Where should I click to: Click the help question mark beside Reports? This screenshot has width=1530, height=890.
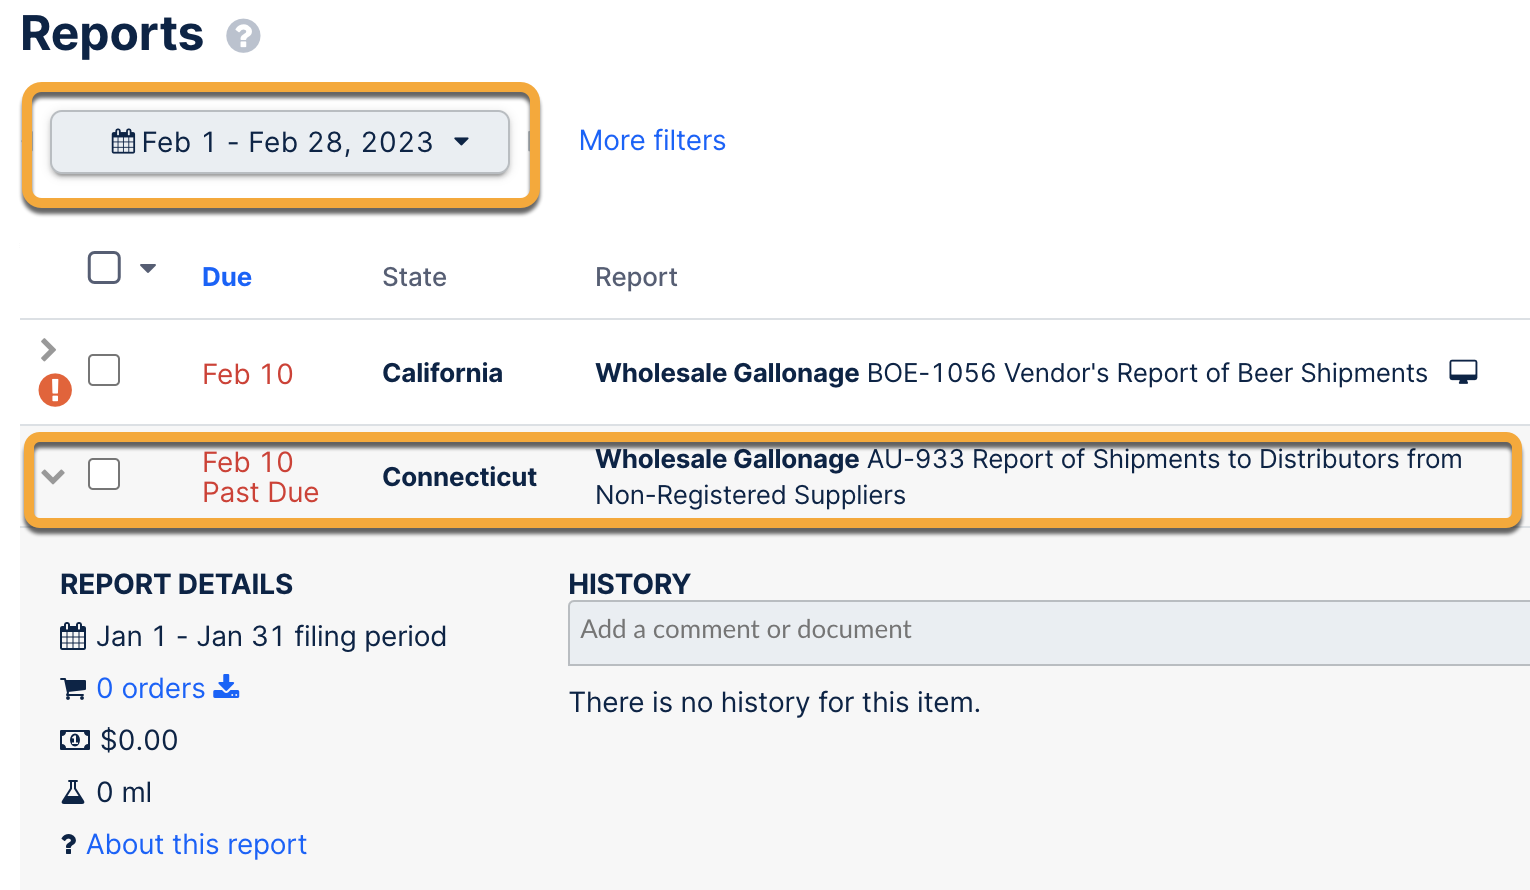pyautogui.click(x=243, y=36)
